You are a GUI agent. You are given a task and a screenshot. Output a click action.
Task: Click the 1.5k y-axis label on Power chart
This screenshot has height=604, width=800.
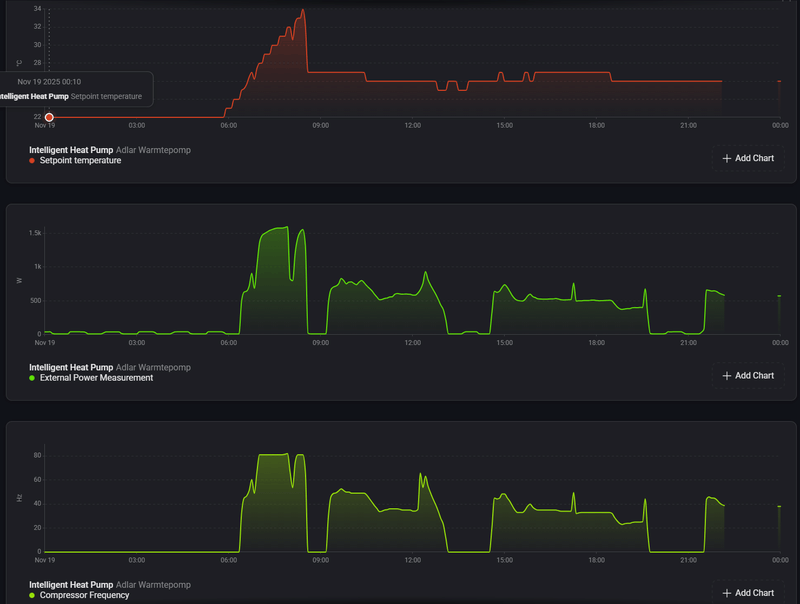pyautogui.click(x=35, y=233)
